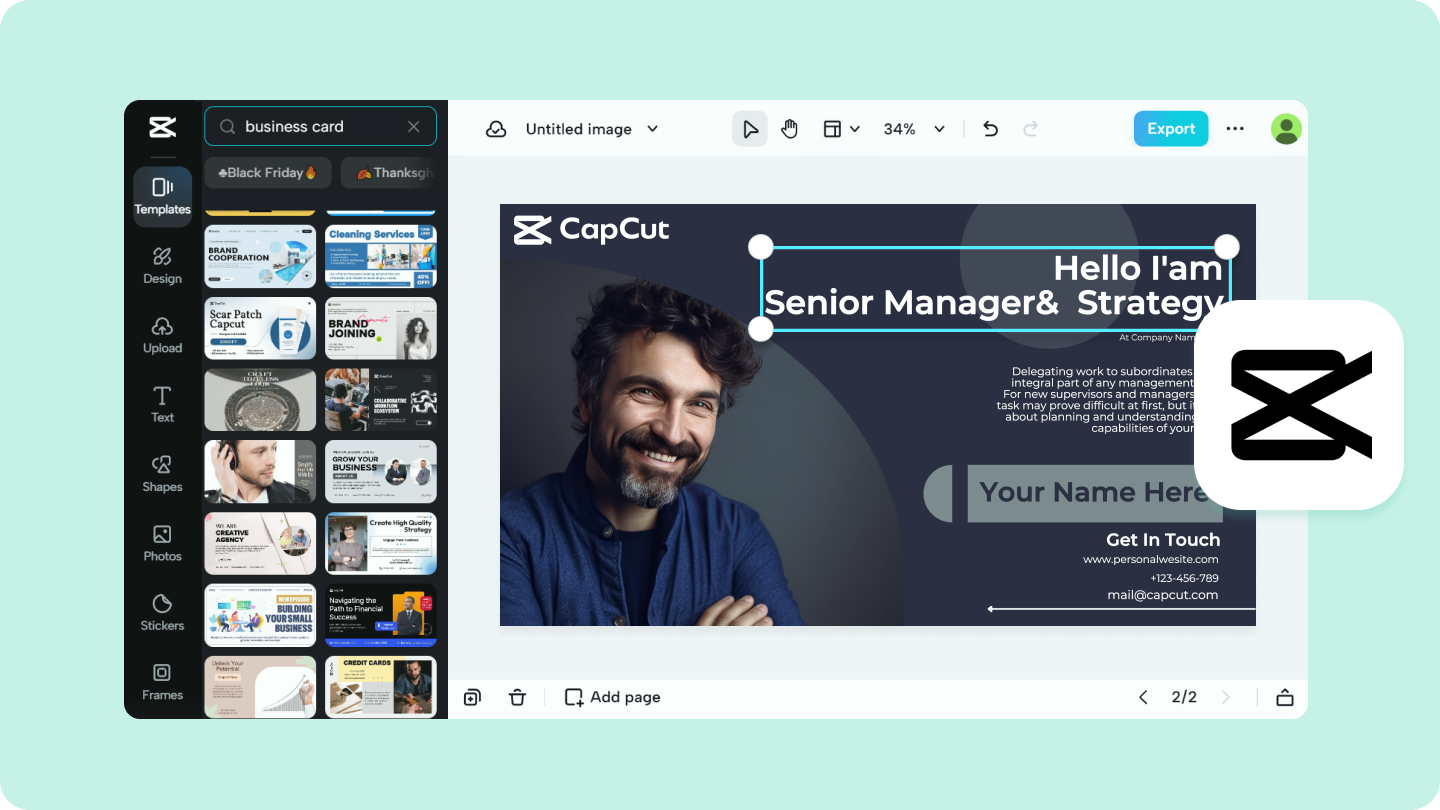Choose the Collaborative Workflow Ecosystem template
Image resolution: width=1440 pixels, height=810 pixels.
[x=381, y=400]
